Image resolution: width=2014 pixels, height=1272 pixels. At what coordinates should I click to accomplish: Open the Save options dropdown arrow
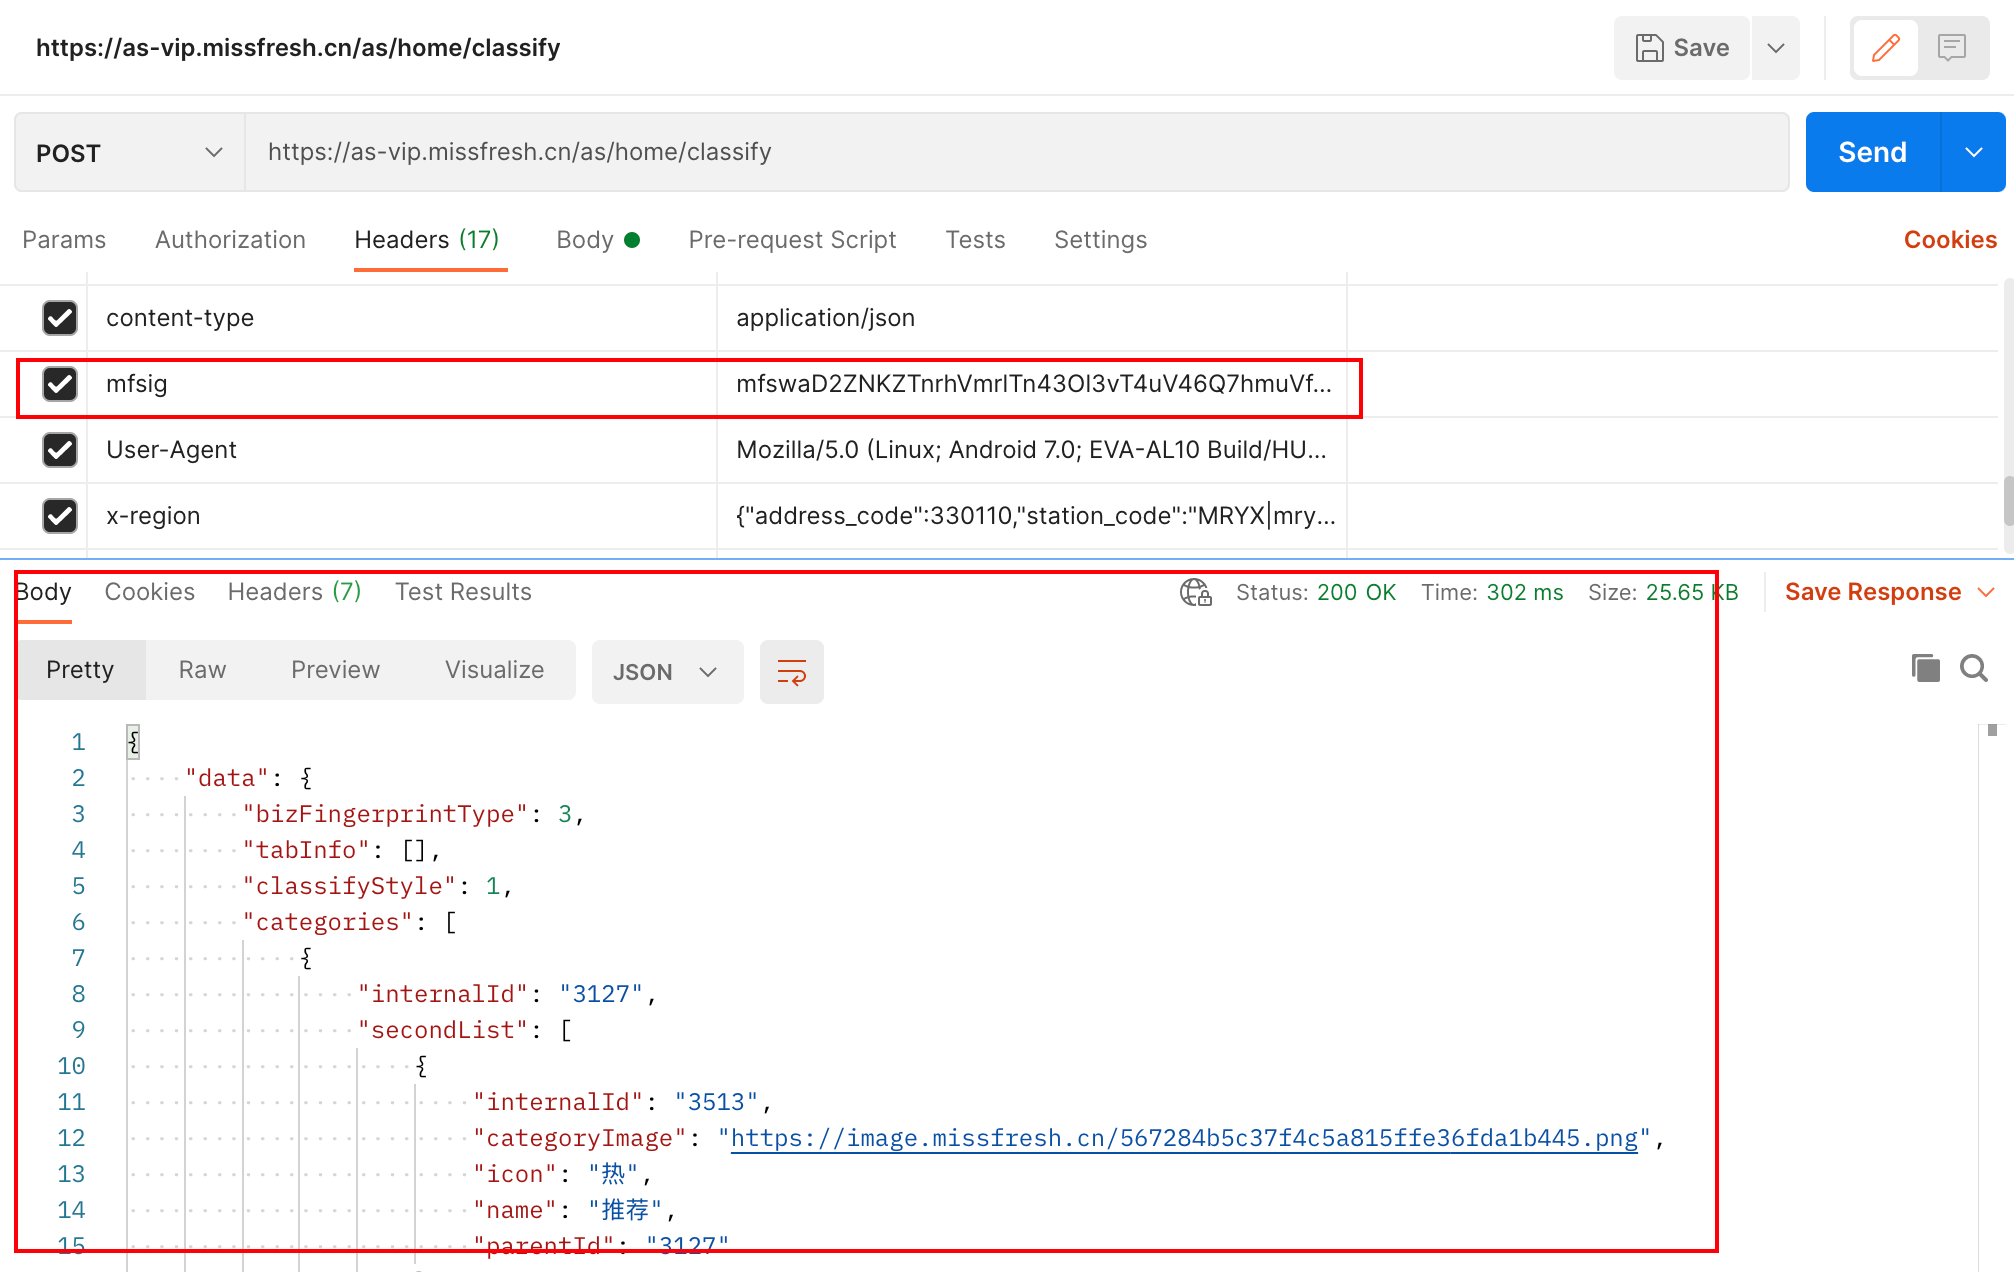point(1776,48)
